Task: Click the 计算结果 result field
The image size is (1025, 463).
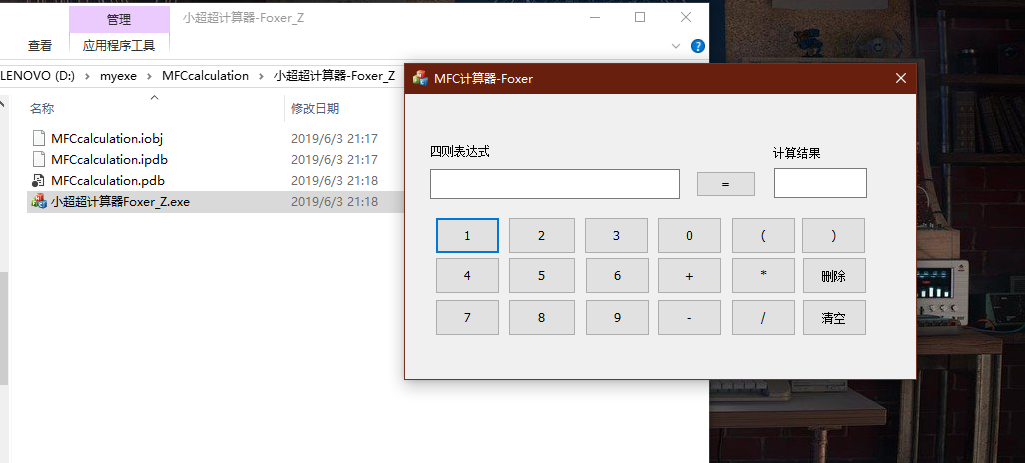Action: (820, 183)
